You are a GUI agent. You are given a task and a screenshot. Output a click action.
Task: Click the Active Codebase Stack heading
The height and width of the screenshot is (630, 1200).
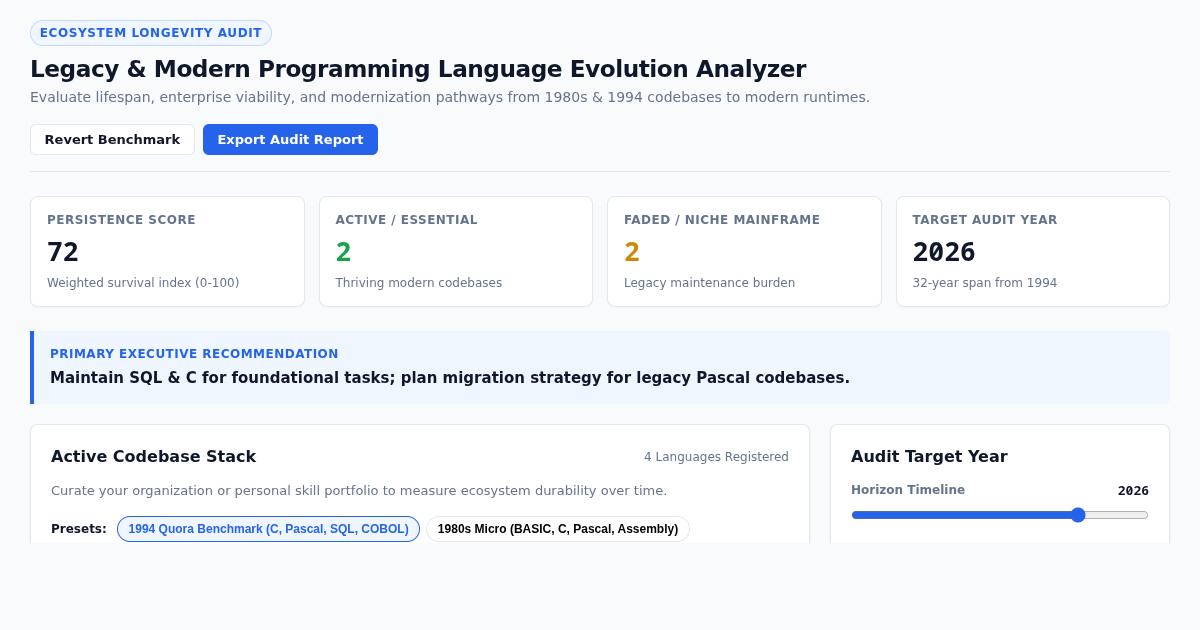tap(154, 456)
